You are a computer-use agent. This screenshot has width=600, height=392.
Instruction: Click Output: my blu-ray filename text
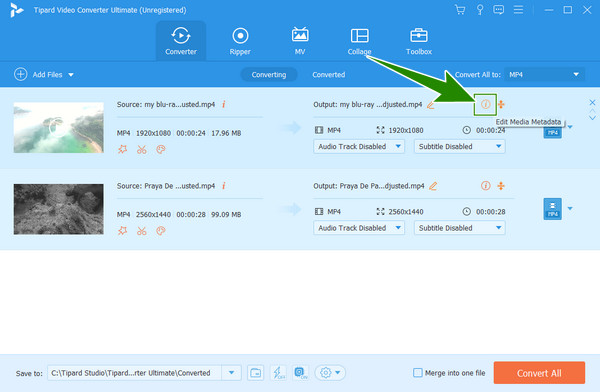coord(368,105)
